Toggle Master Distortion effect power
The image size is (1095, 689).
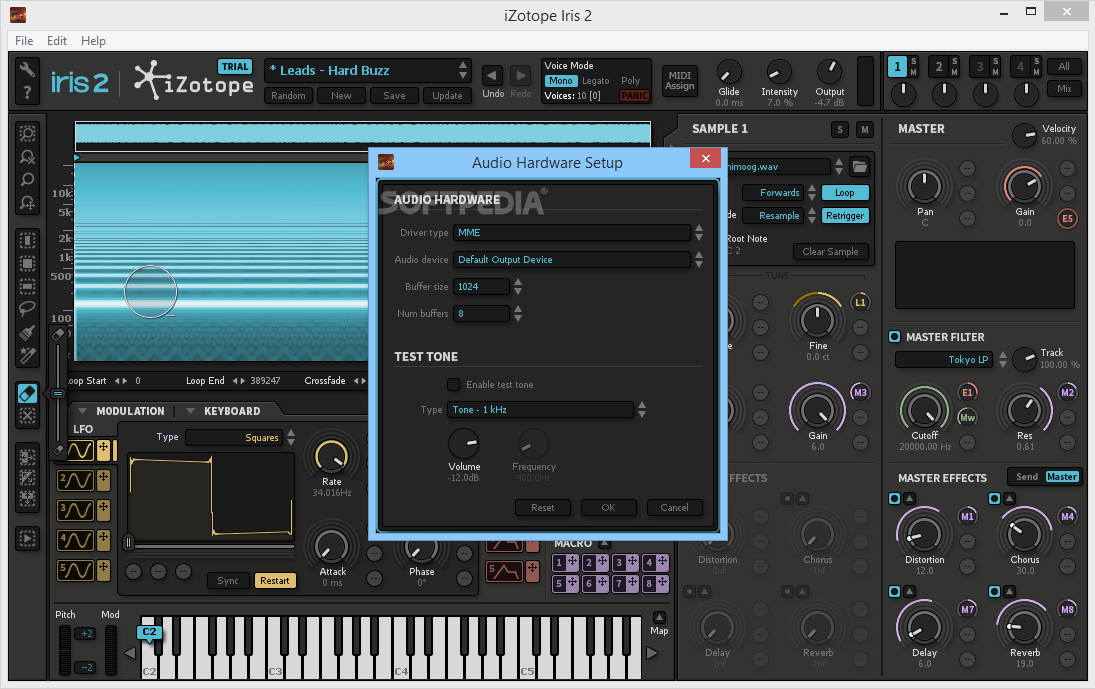click(895, 498)
